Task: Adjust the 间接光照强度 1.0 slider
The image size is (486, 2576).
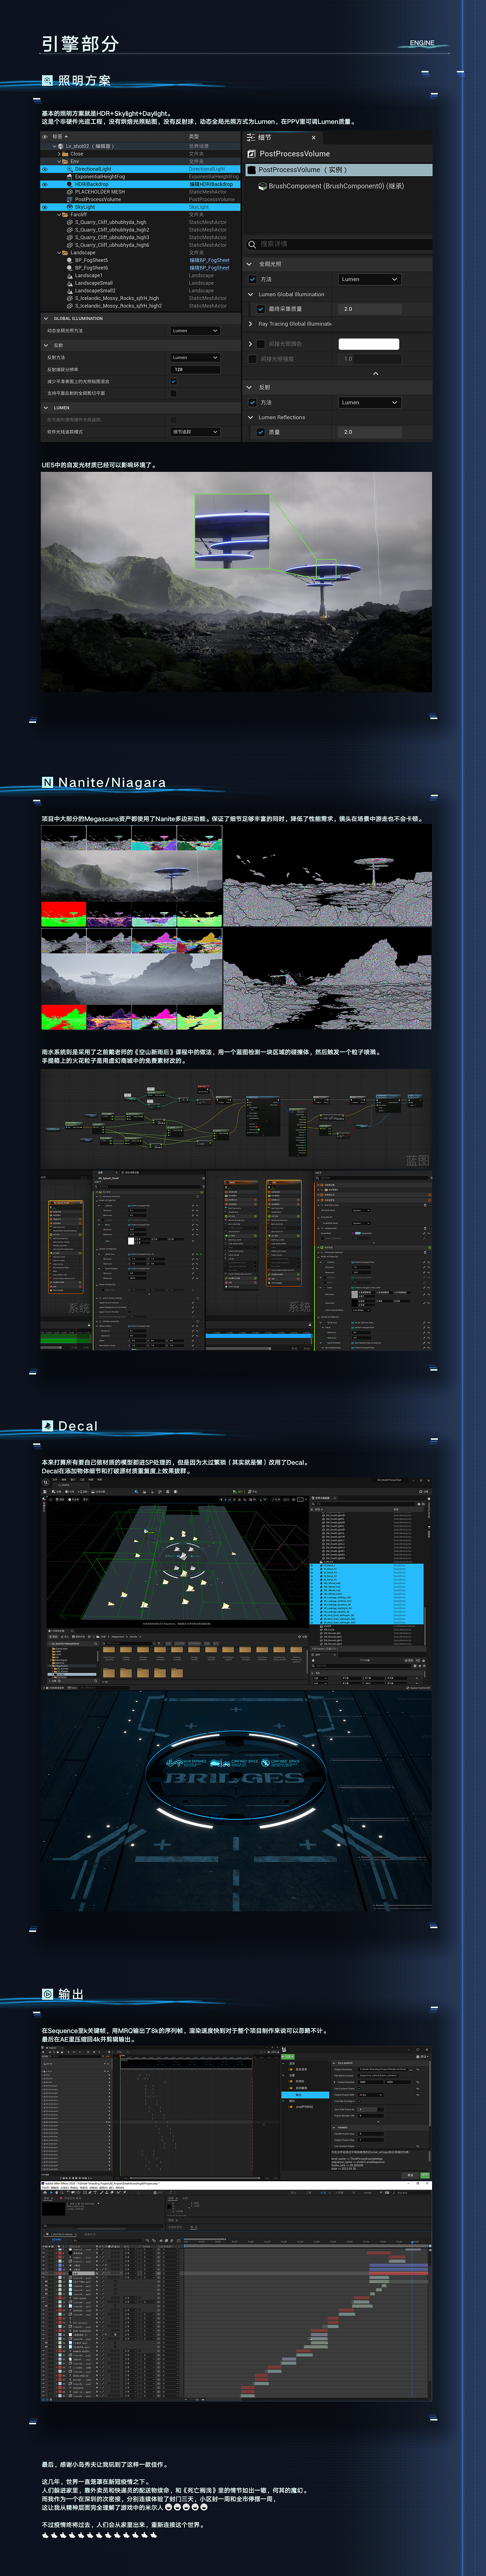Action: pos(370,359)
